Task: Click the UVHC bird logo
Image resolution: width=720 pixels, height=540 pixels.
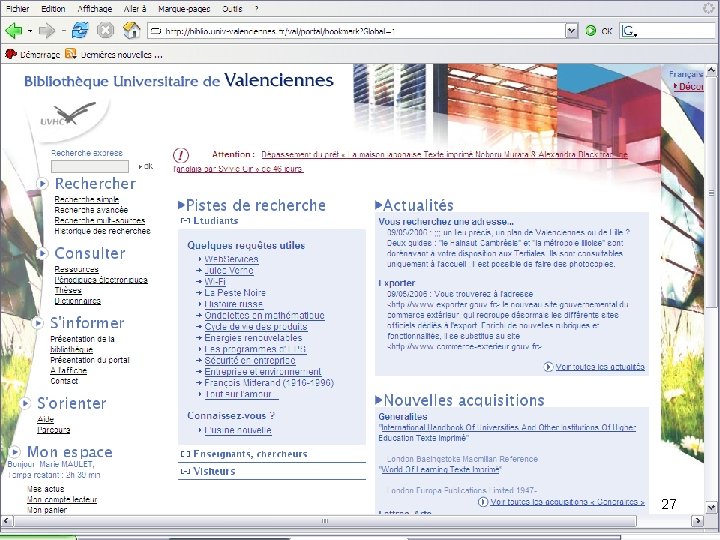Action: (69, 115)
